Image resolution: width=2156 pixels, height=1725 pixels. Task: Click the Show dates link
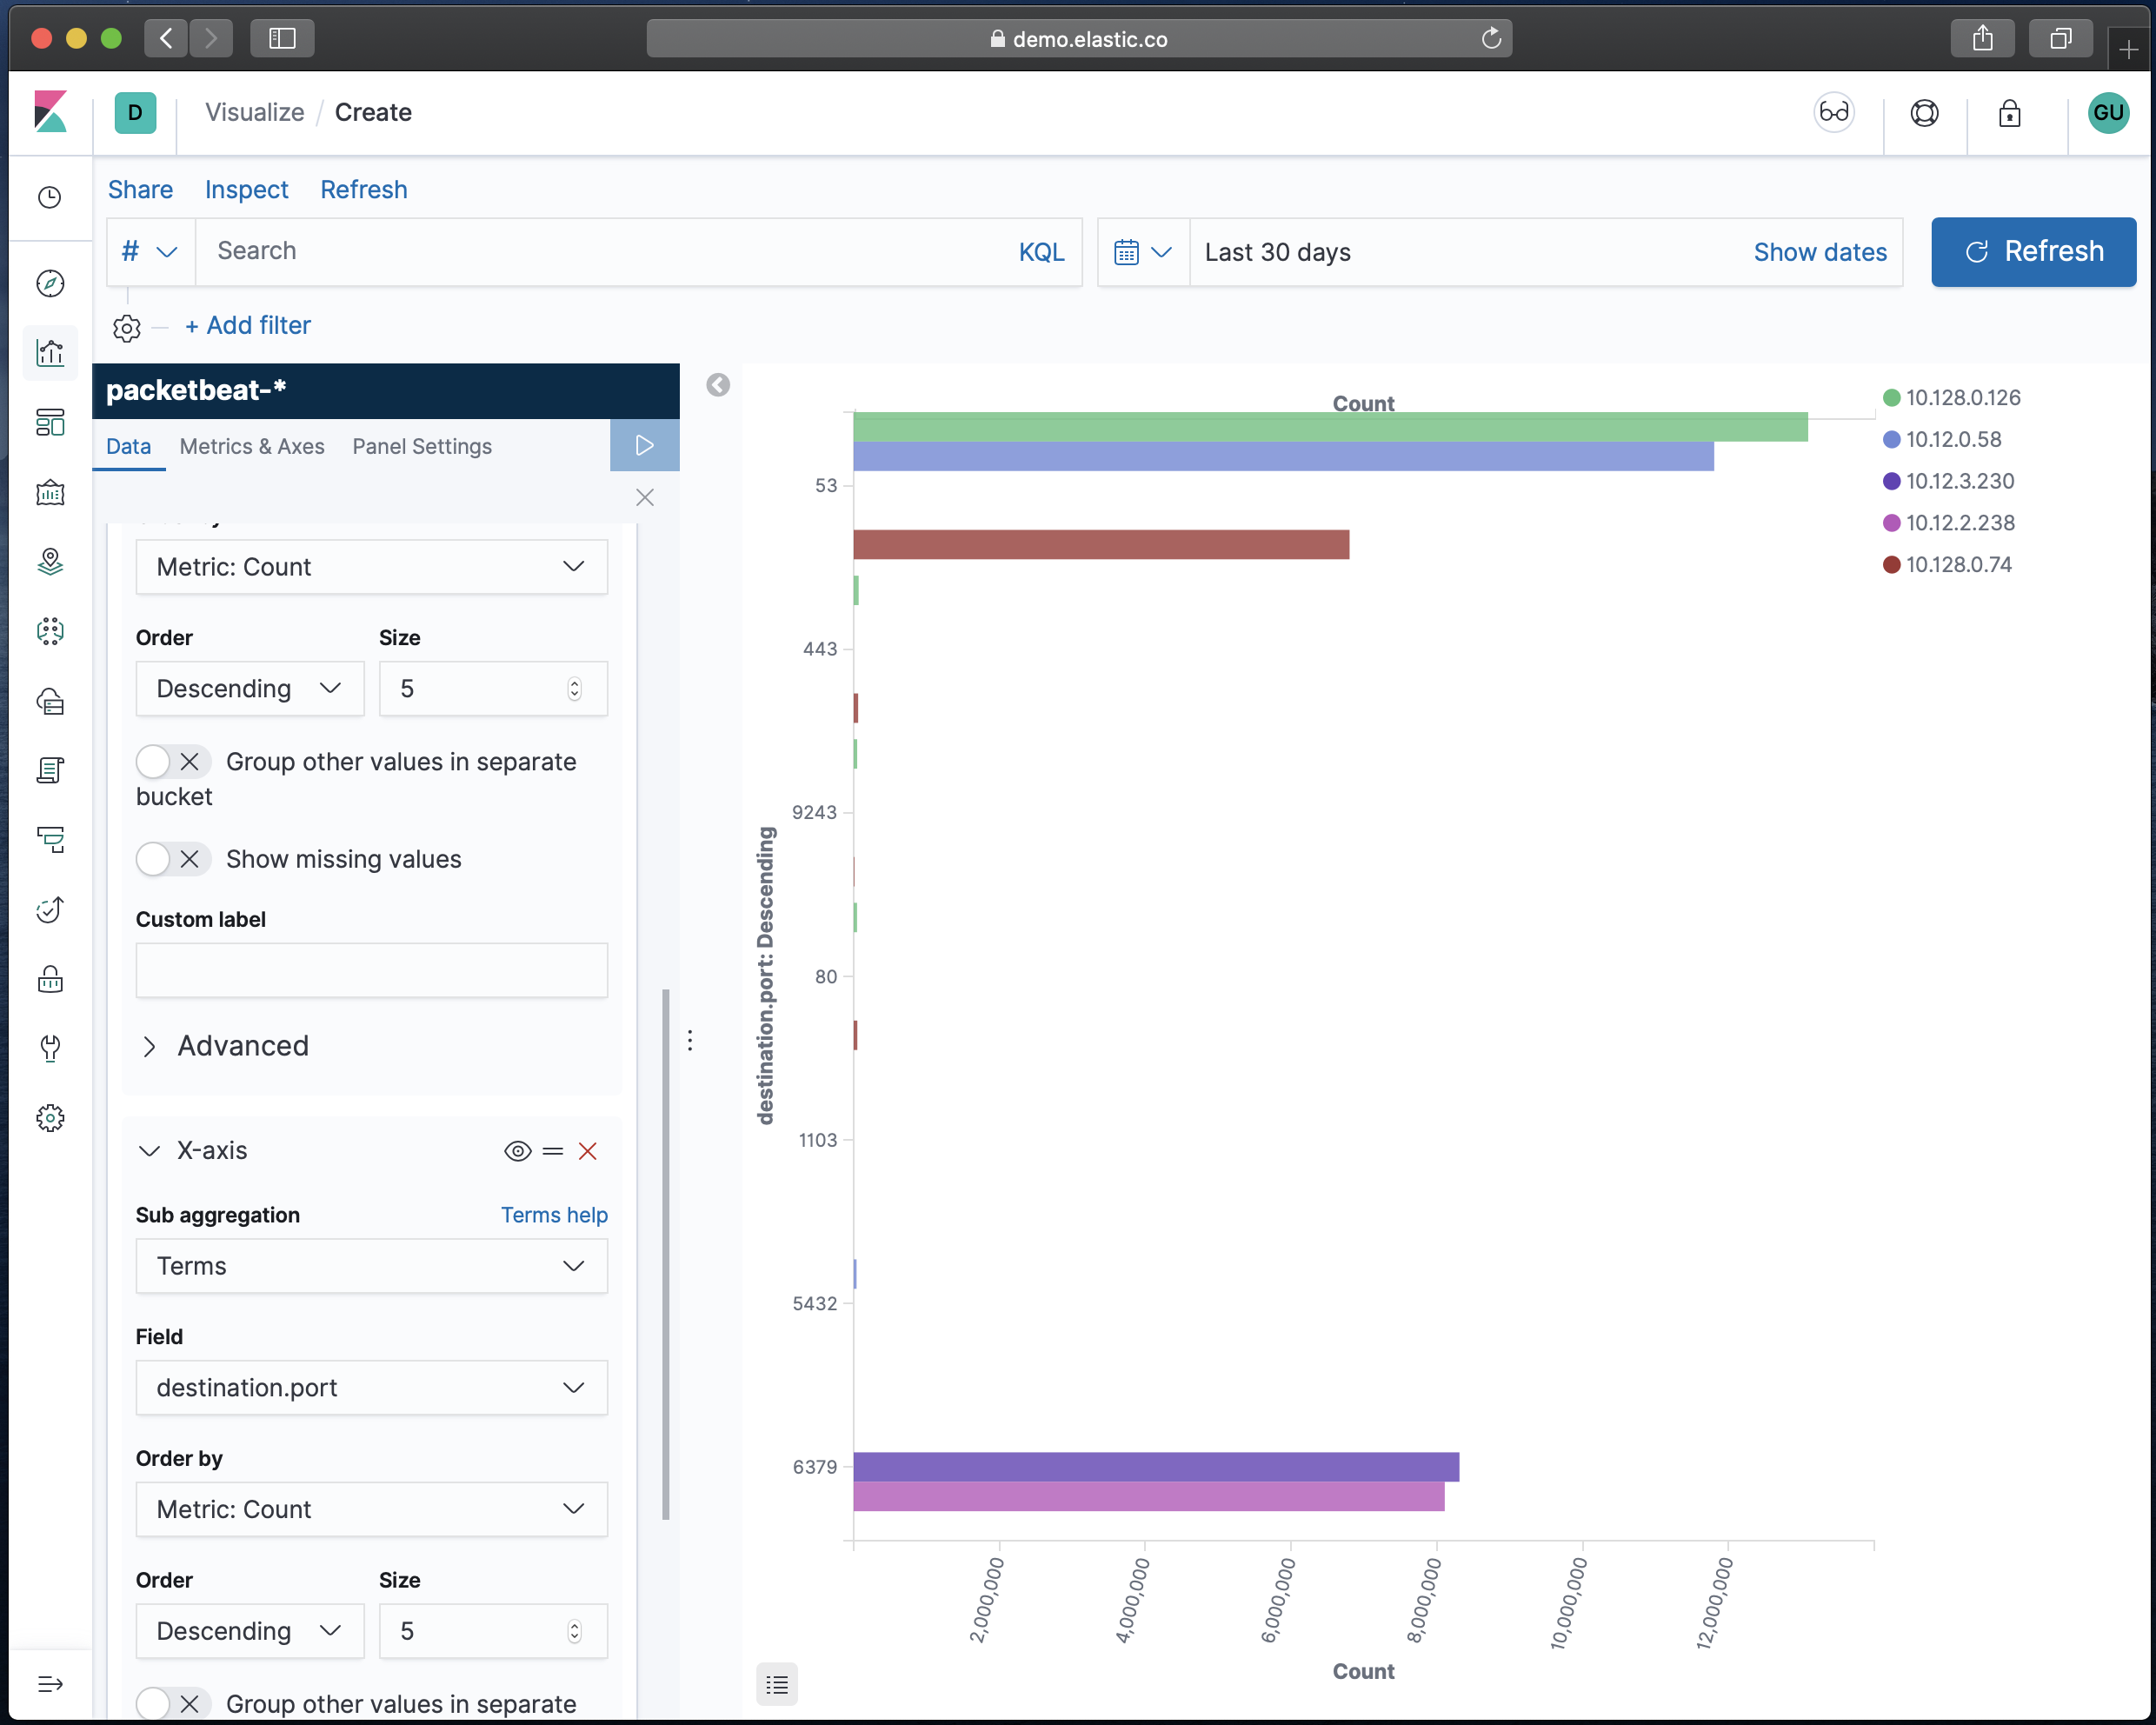[1819, 252]
